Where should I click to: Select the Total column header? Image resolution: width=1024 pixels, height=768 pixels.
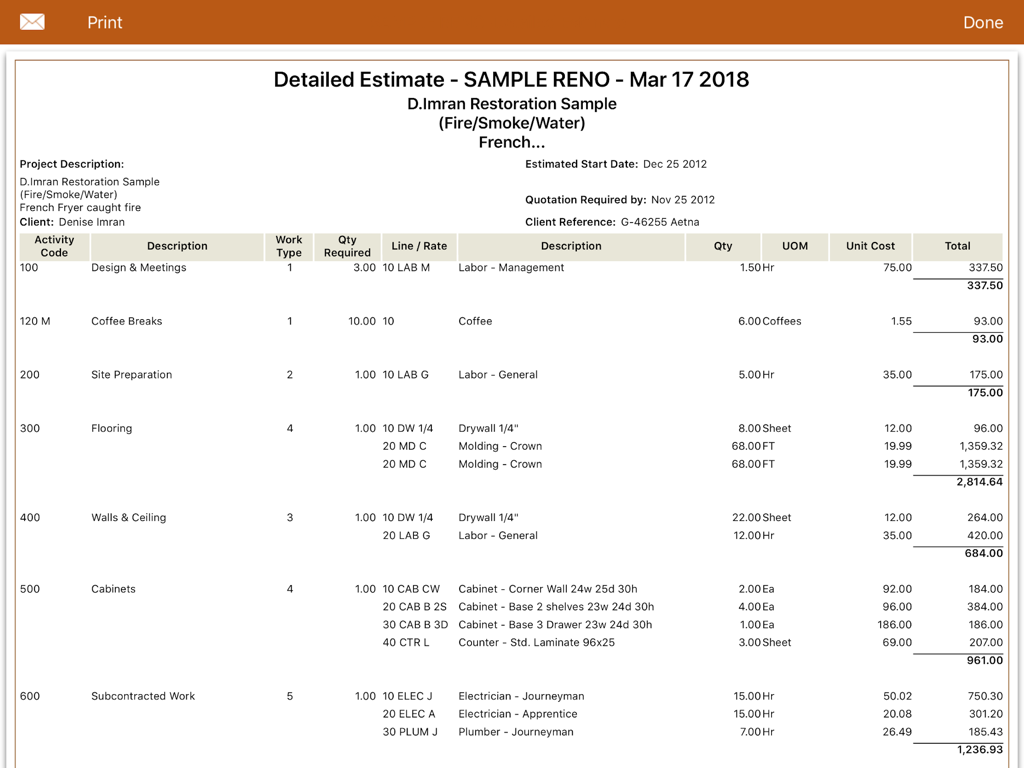point(957,246)
